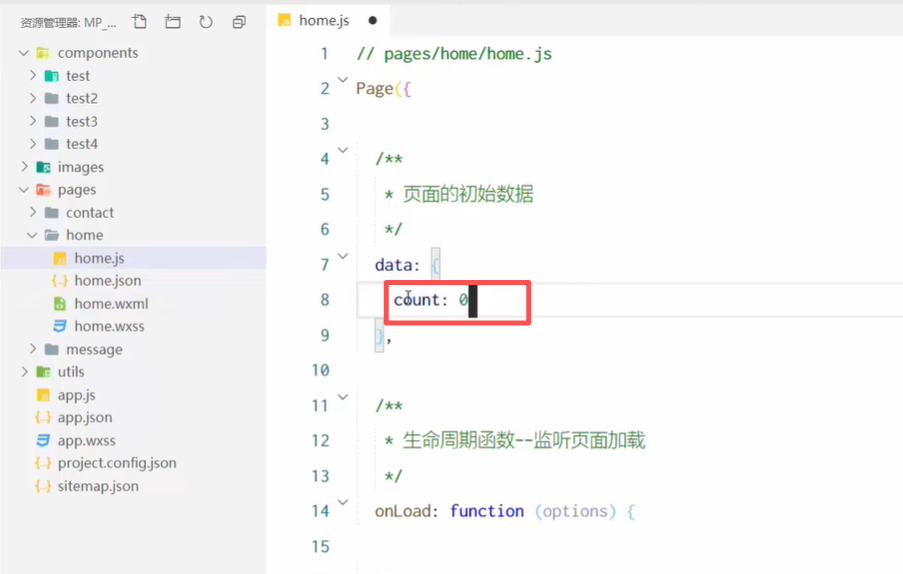This screenshot has height=574, width=903.
Task: Expand the utils folder chevron
Action: [x=24, y=371]
